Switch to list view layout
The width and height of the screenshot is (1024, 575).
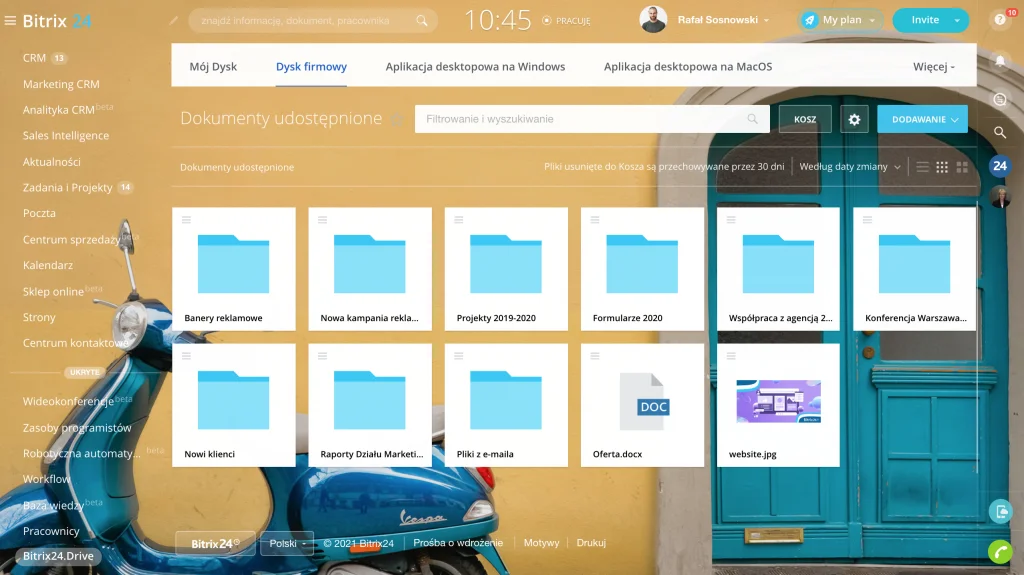pos(923,167)
